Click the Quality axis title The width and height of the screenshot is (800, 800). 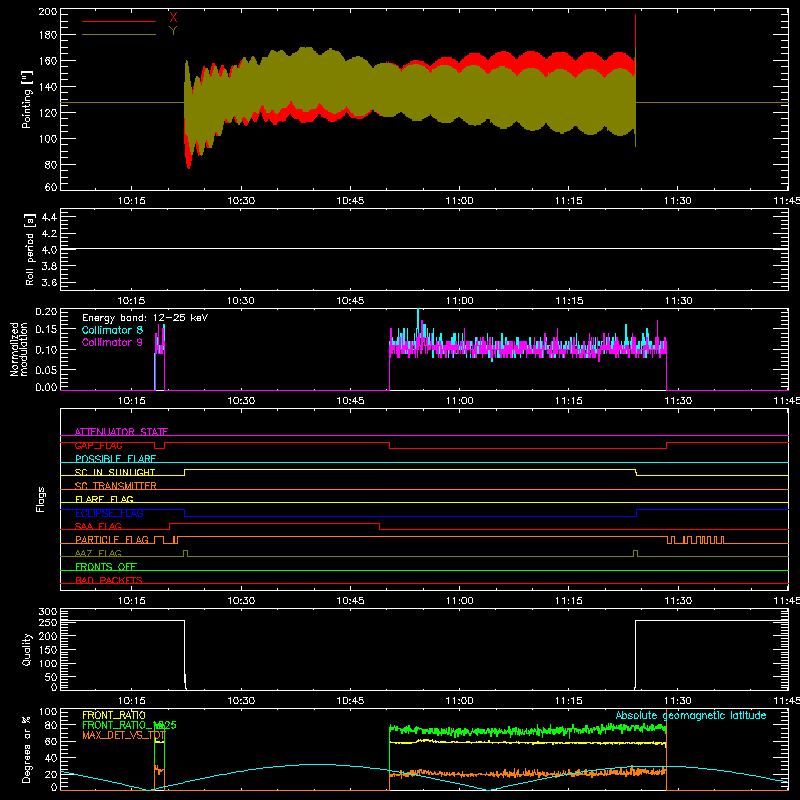pos(27,649)
